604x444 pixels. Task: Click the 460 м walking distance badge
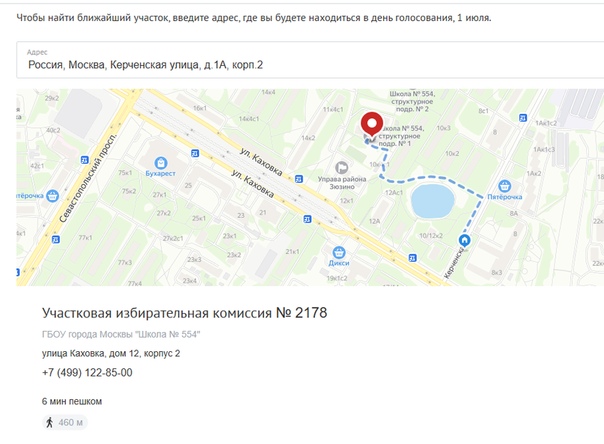pyautogui.click(x=65, y=422)
